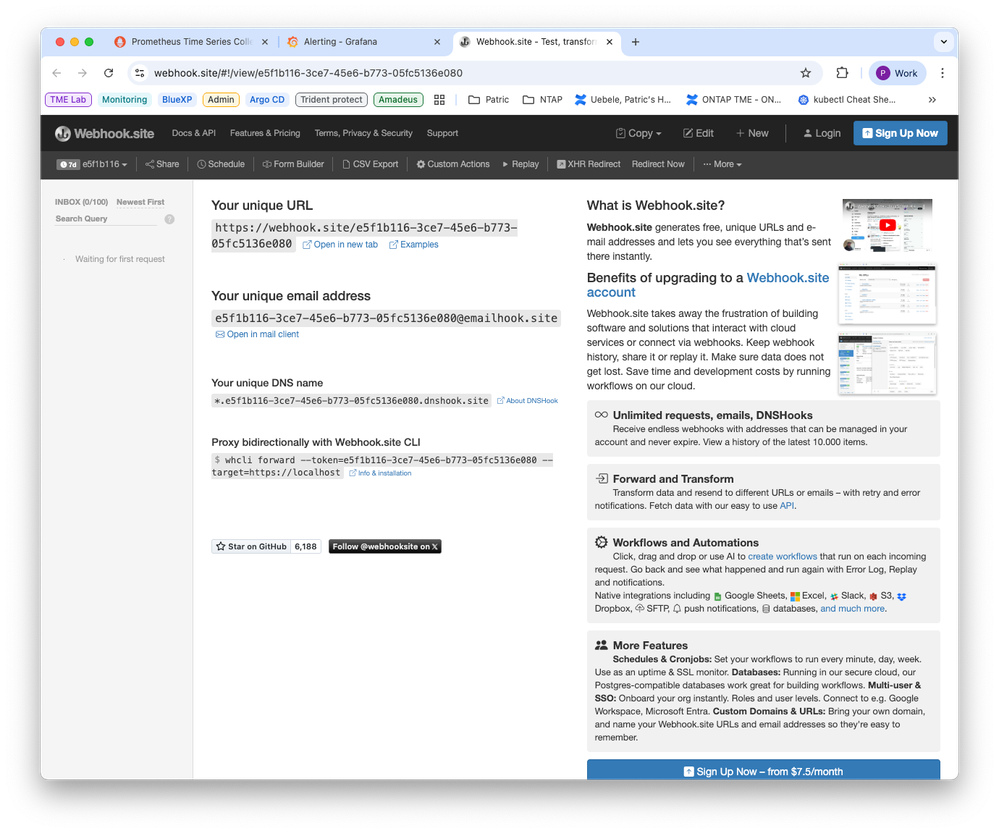The image size is (999, 833).
Task: Open the unique URL in a new tab
Action: click(340, 244)
